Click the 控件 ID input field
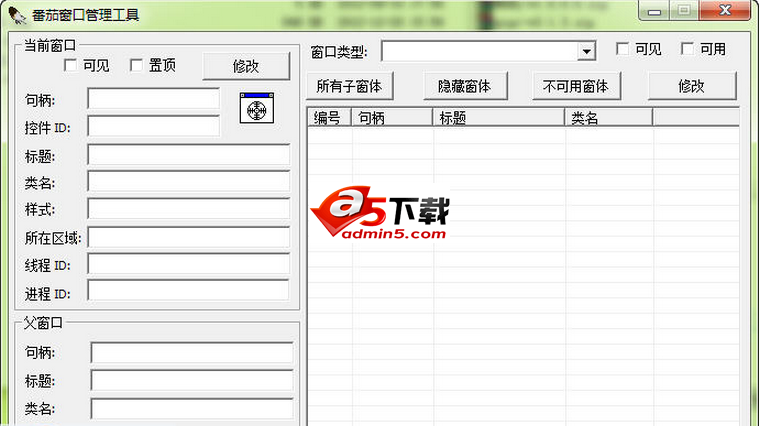This screenshot has width=760, height=426. [154, 126]
